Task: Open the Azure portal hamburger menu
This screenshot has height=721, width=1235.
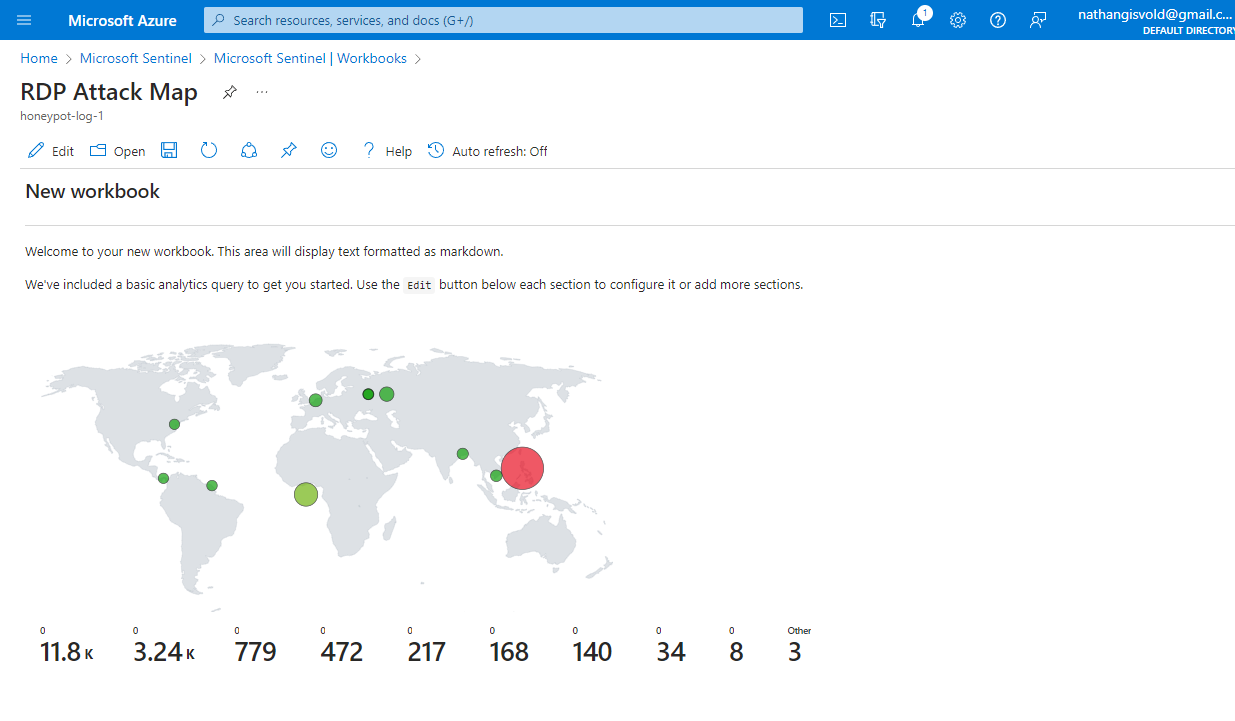Action: pos(24,20)
